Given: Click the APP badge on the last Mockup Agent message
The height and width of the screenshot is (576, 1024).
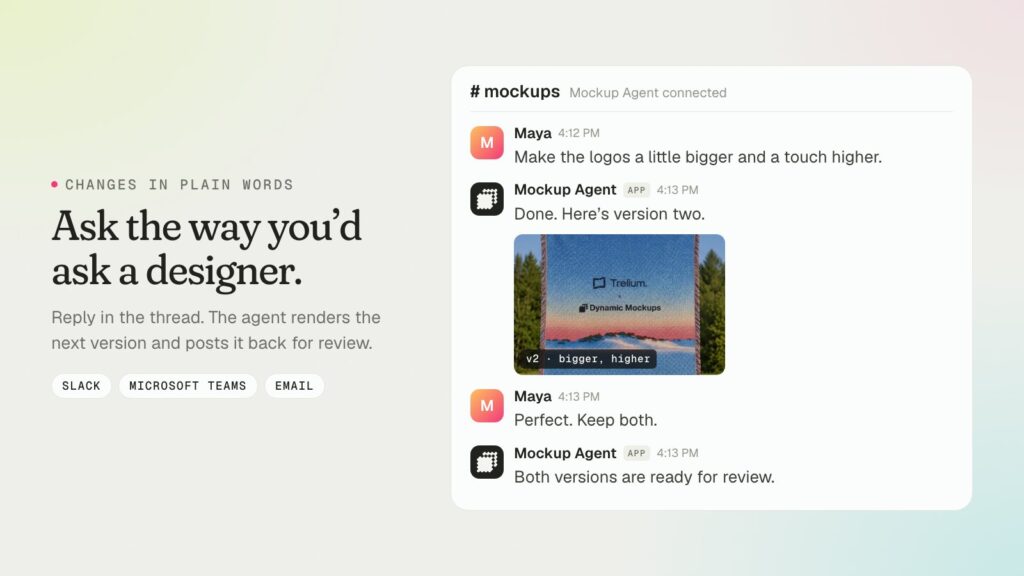Looking at the screenshot, I should click(636, 453).
